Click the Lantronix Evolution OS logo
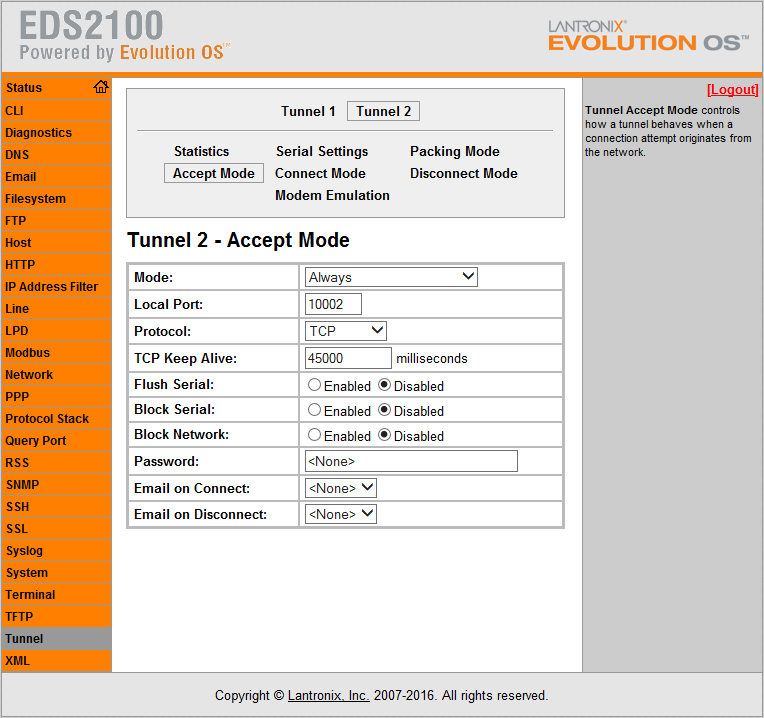The height and width of the screenshot is (718, 764). coord(648,36)
